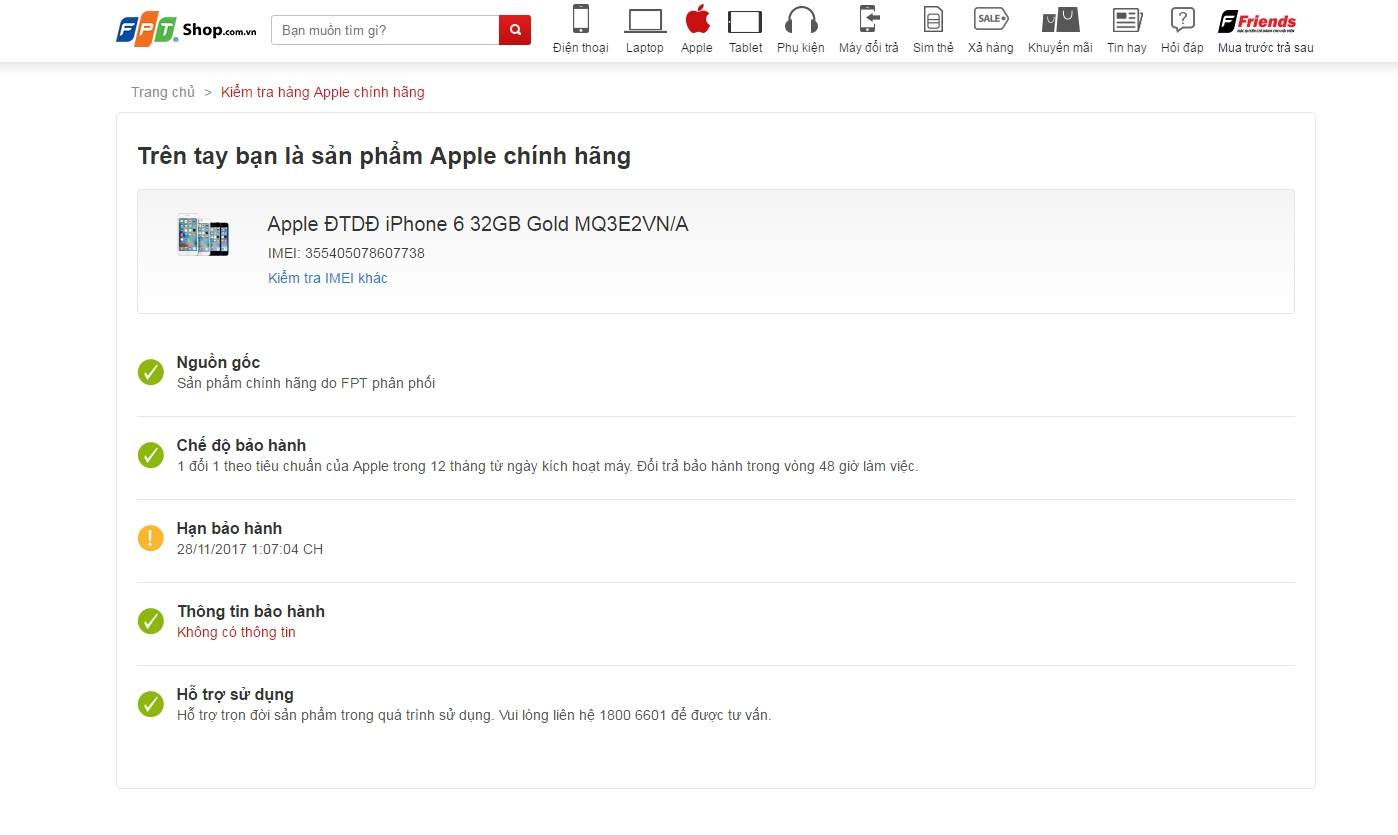Click the orange warning icon beside Hạn bảo hành
Image resolution: width=1398 pixels, height=835 pixels.
click(151, 538)
